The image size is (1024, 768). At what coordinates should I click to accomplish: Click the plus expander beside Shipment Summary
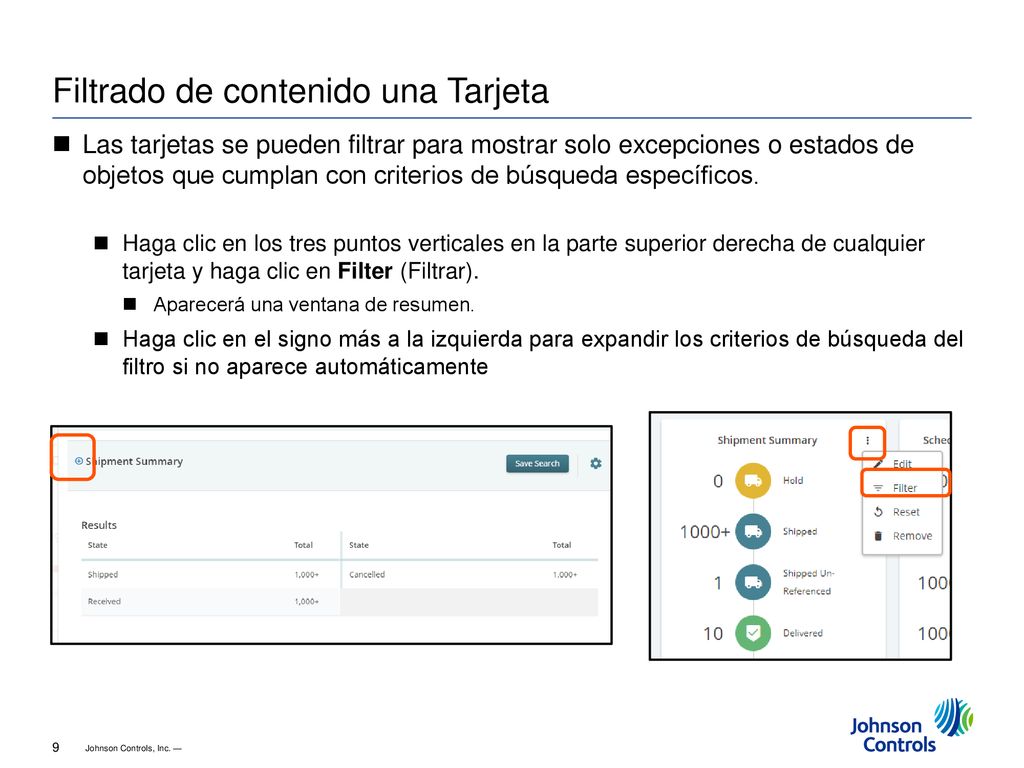78,461
